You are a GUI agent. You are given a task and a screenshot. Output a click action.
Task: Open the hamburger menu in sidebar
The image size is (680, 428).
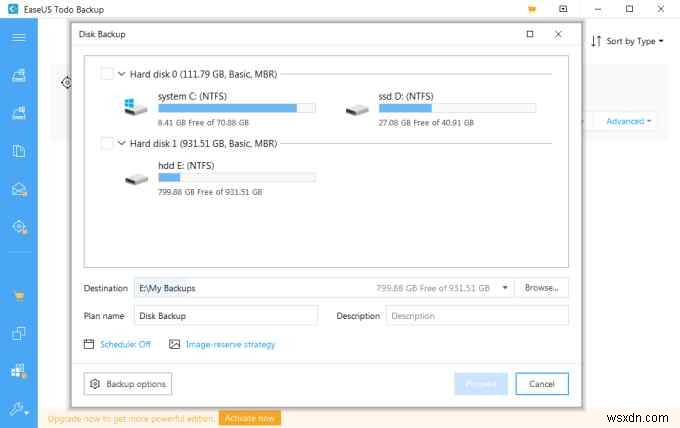[19, 38]
